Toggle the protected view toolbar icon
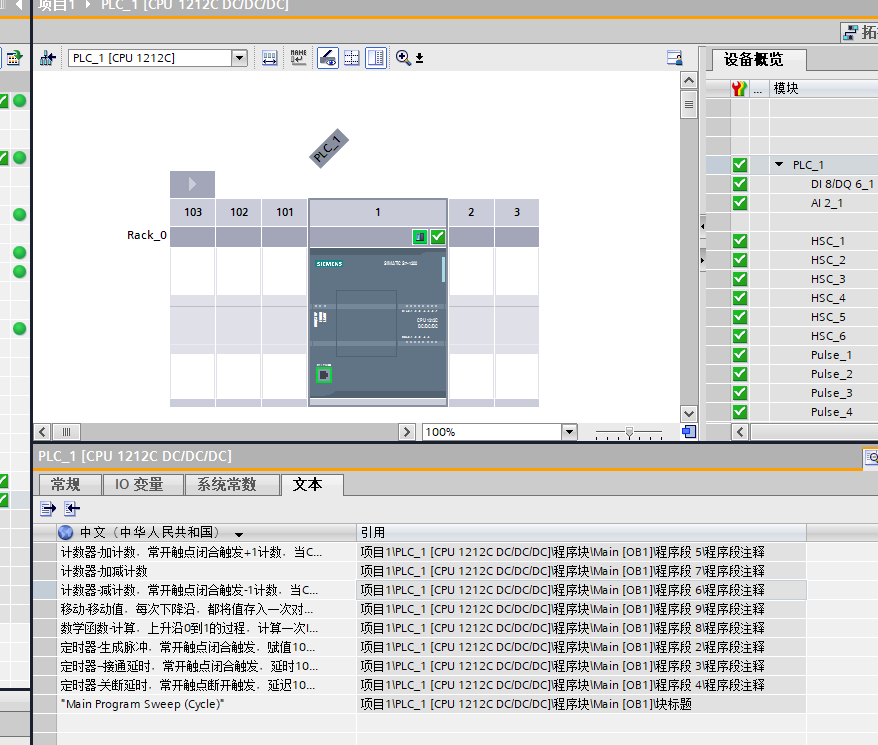The height and width of the screenshot is (745, 878). pos(328,58)
